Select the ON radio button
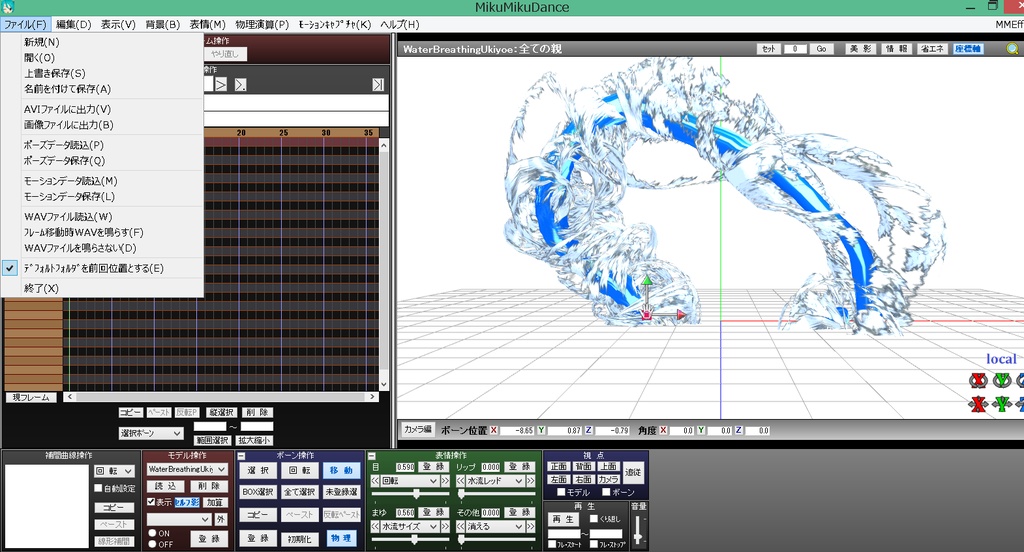This screenshot has height=552, width=1024. click(x=152, y=533)
